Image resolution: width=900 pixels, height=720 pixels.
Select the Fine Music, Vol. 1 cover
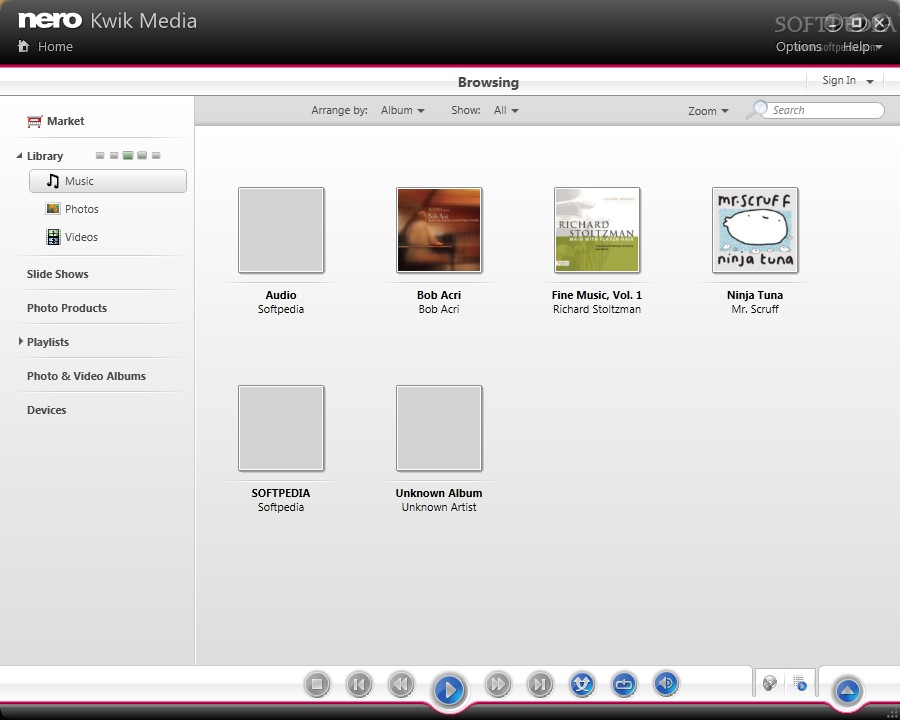point(597,230)
